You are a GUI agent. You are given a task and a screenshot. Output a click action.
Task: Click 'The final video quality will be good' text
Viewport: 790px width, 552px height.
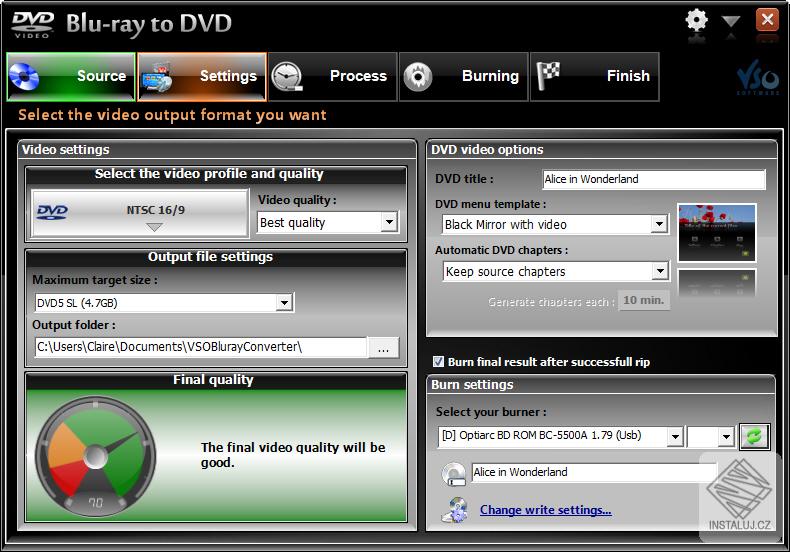(293, 455)
